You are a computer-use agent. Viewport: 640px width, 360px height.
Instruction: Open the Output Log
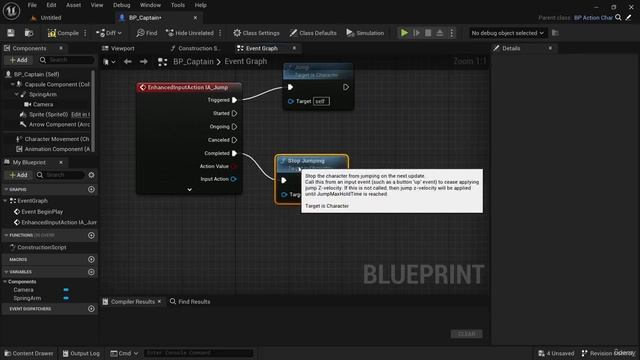(x=81, y=353)
